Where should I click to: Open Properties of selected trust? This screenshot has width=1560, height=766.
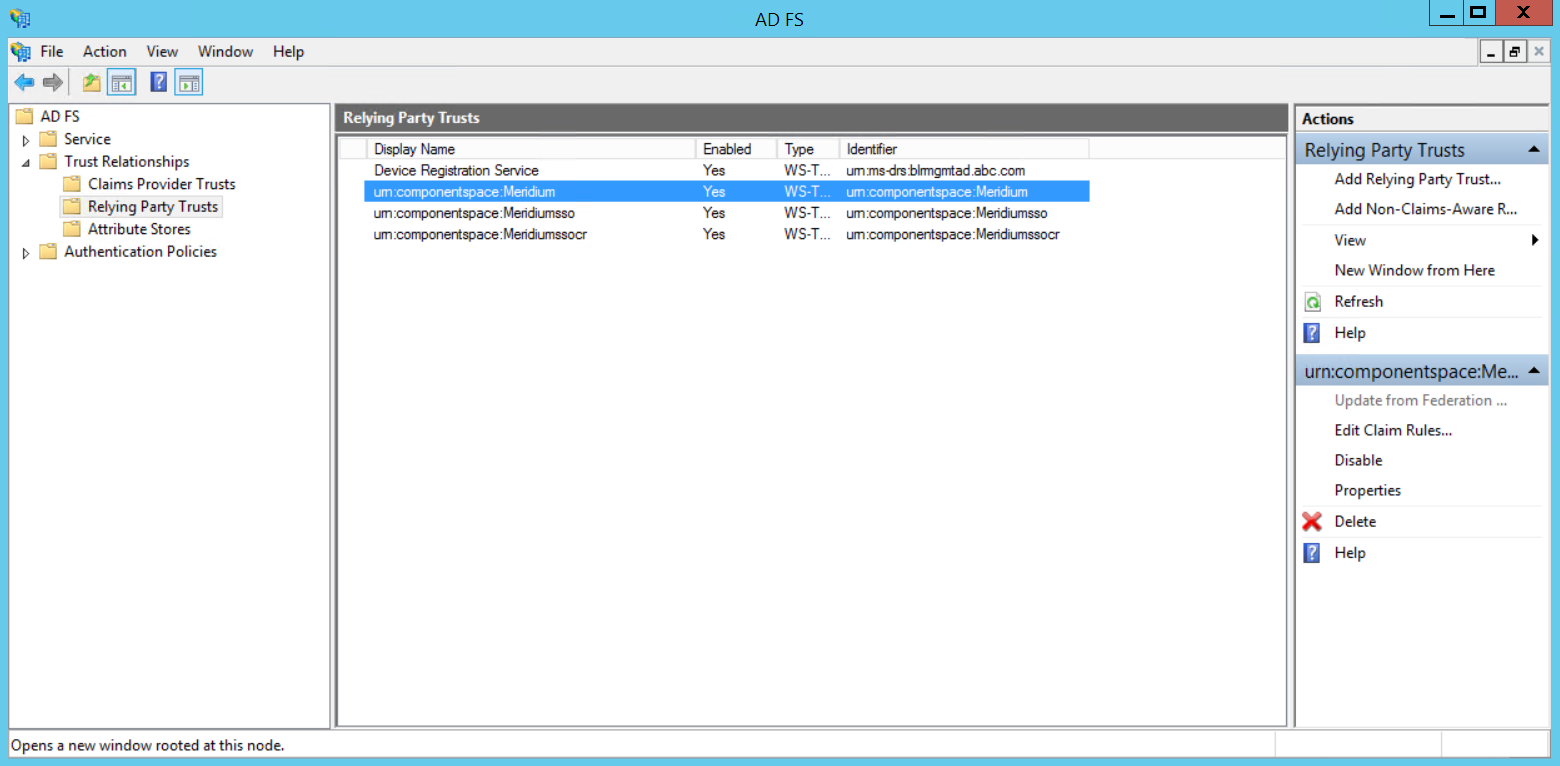click(1367, 490)
